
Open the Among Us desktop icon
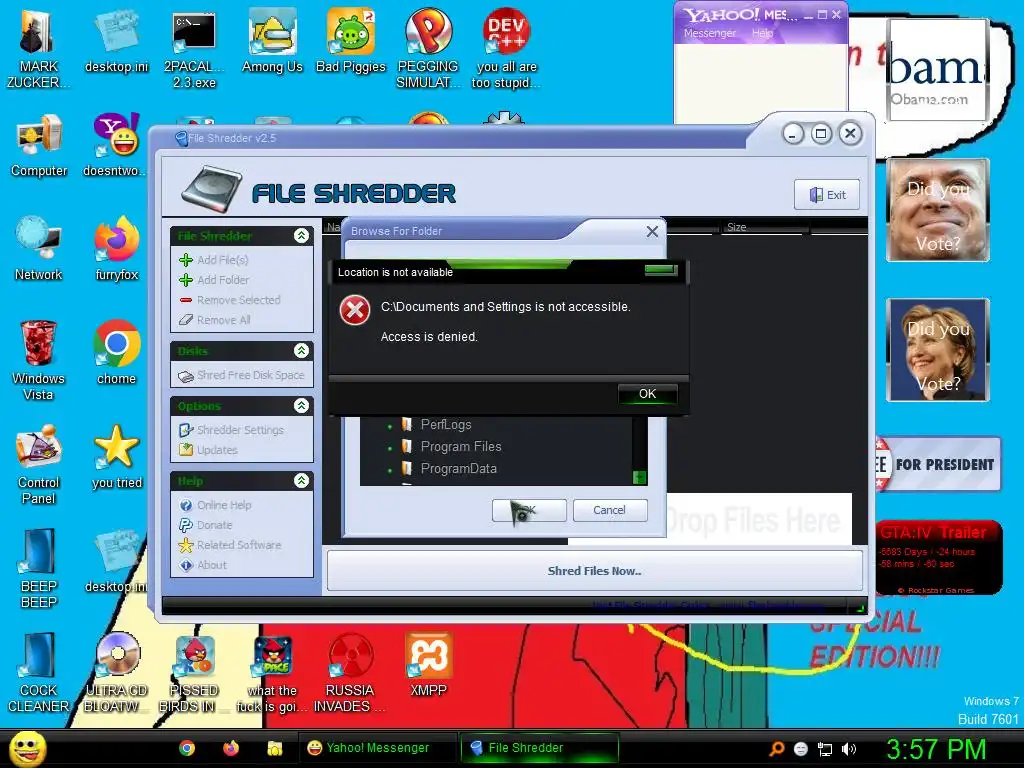click(272, 42)
